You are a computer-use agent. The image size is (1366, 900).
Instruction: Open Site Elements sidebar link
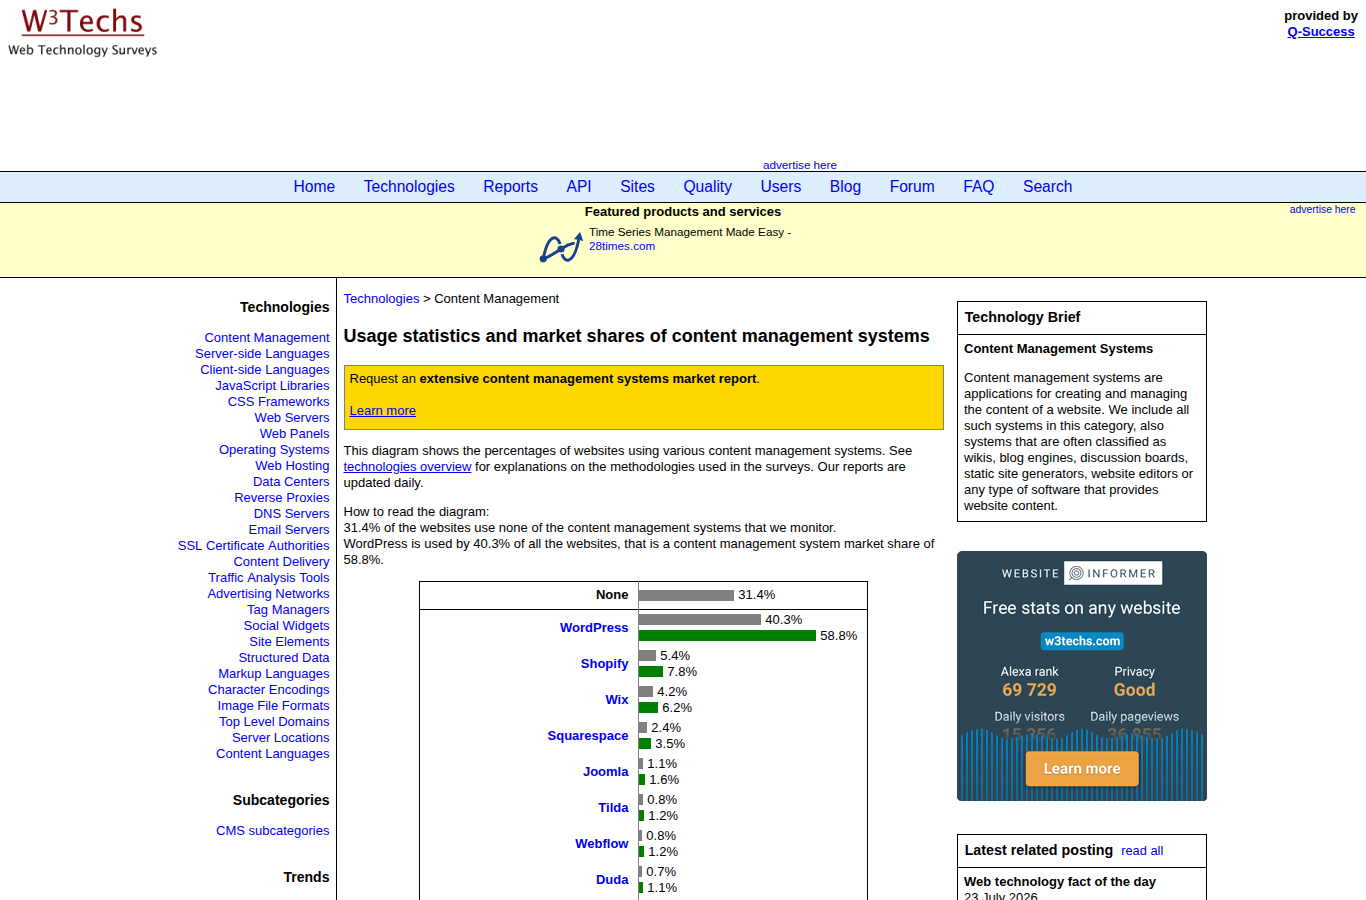point(289,642)
